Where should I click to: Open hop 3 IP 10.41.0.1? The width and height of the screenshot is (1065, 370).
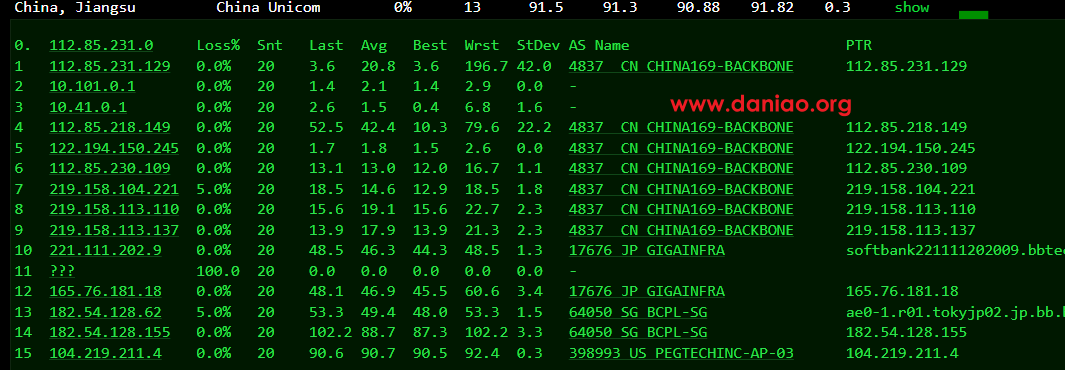(x=88, y=107)
